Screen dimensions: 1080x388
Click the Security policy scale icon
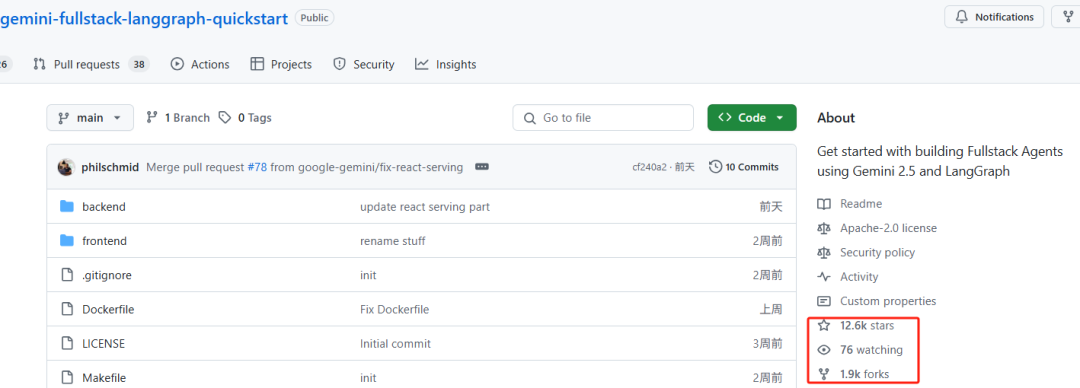(824, 252)
